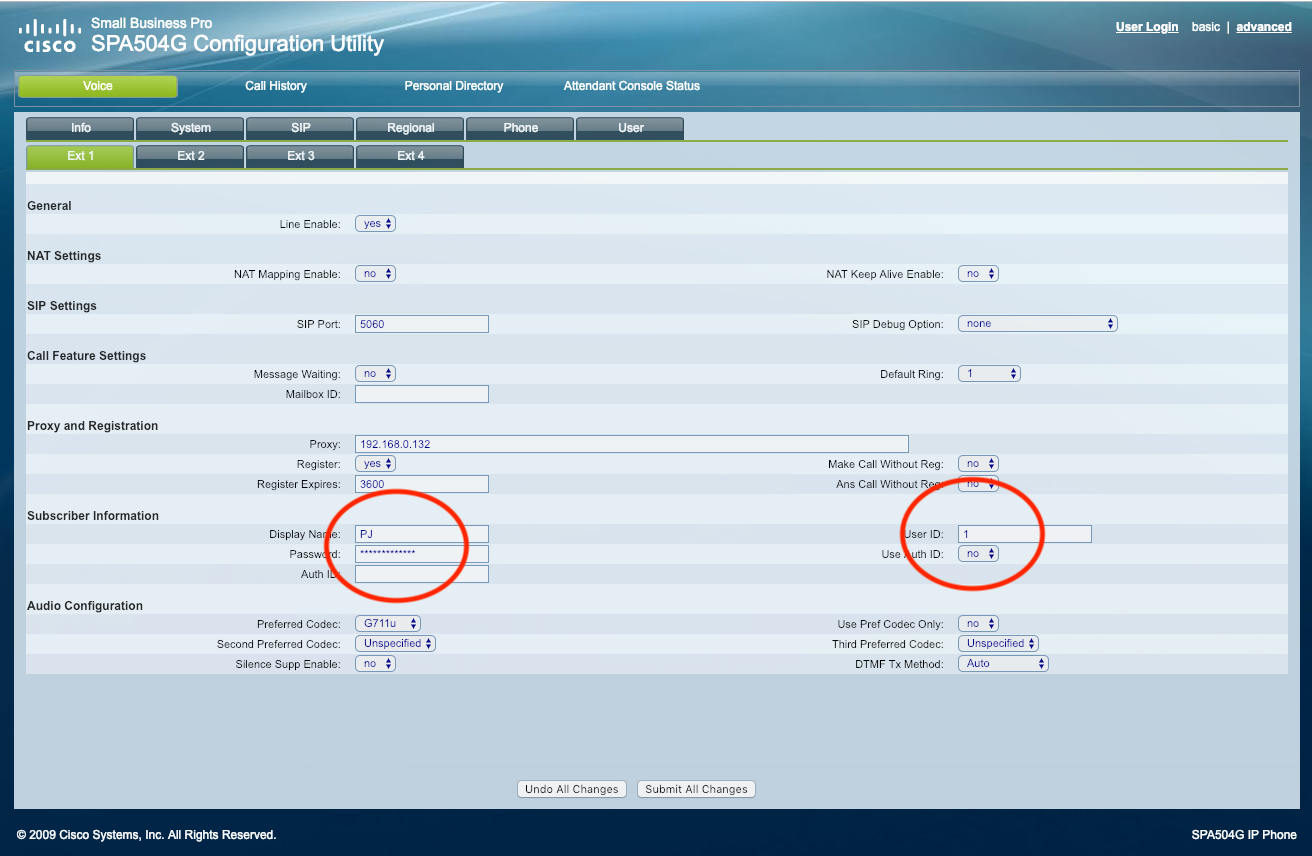Switch to Ext 2 tab
This screenshot has height=856, width=1312.
190,156
